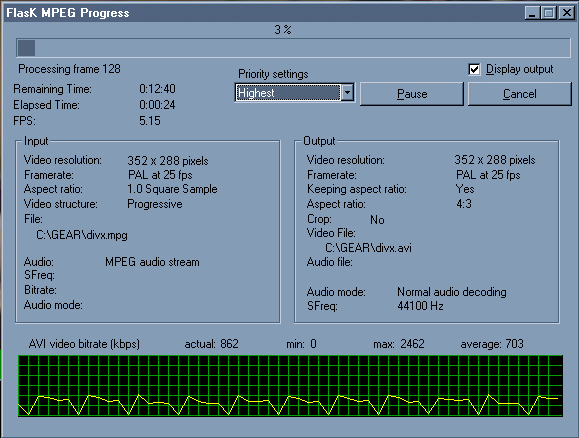Open the priority dropdown arrow

347,93
